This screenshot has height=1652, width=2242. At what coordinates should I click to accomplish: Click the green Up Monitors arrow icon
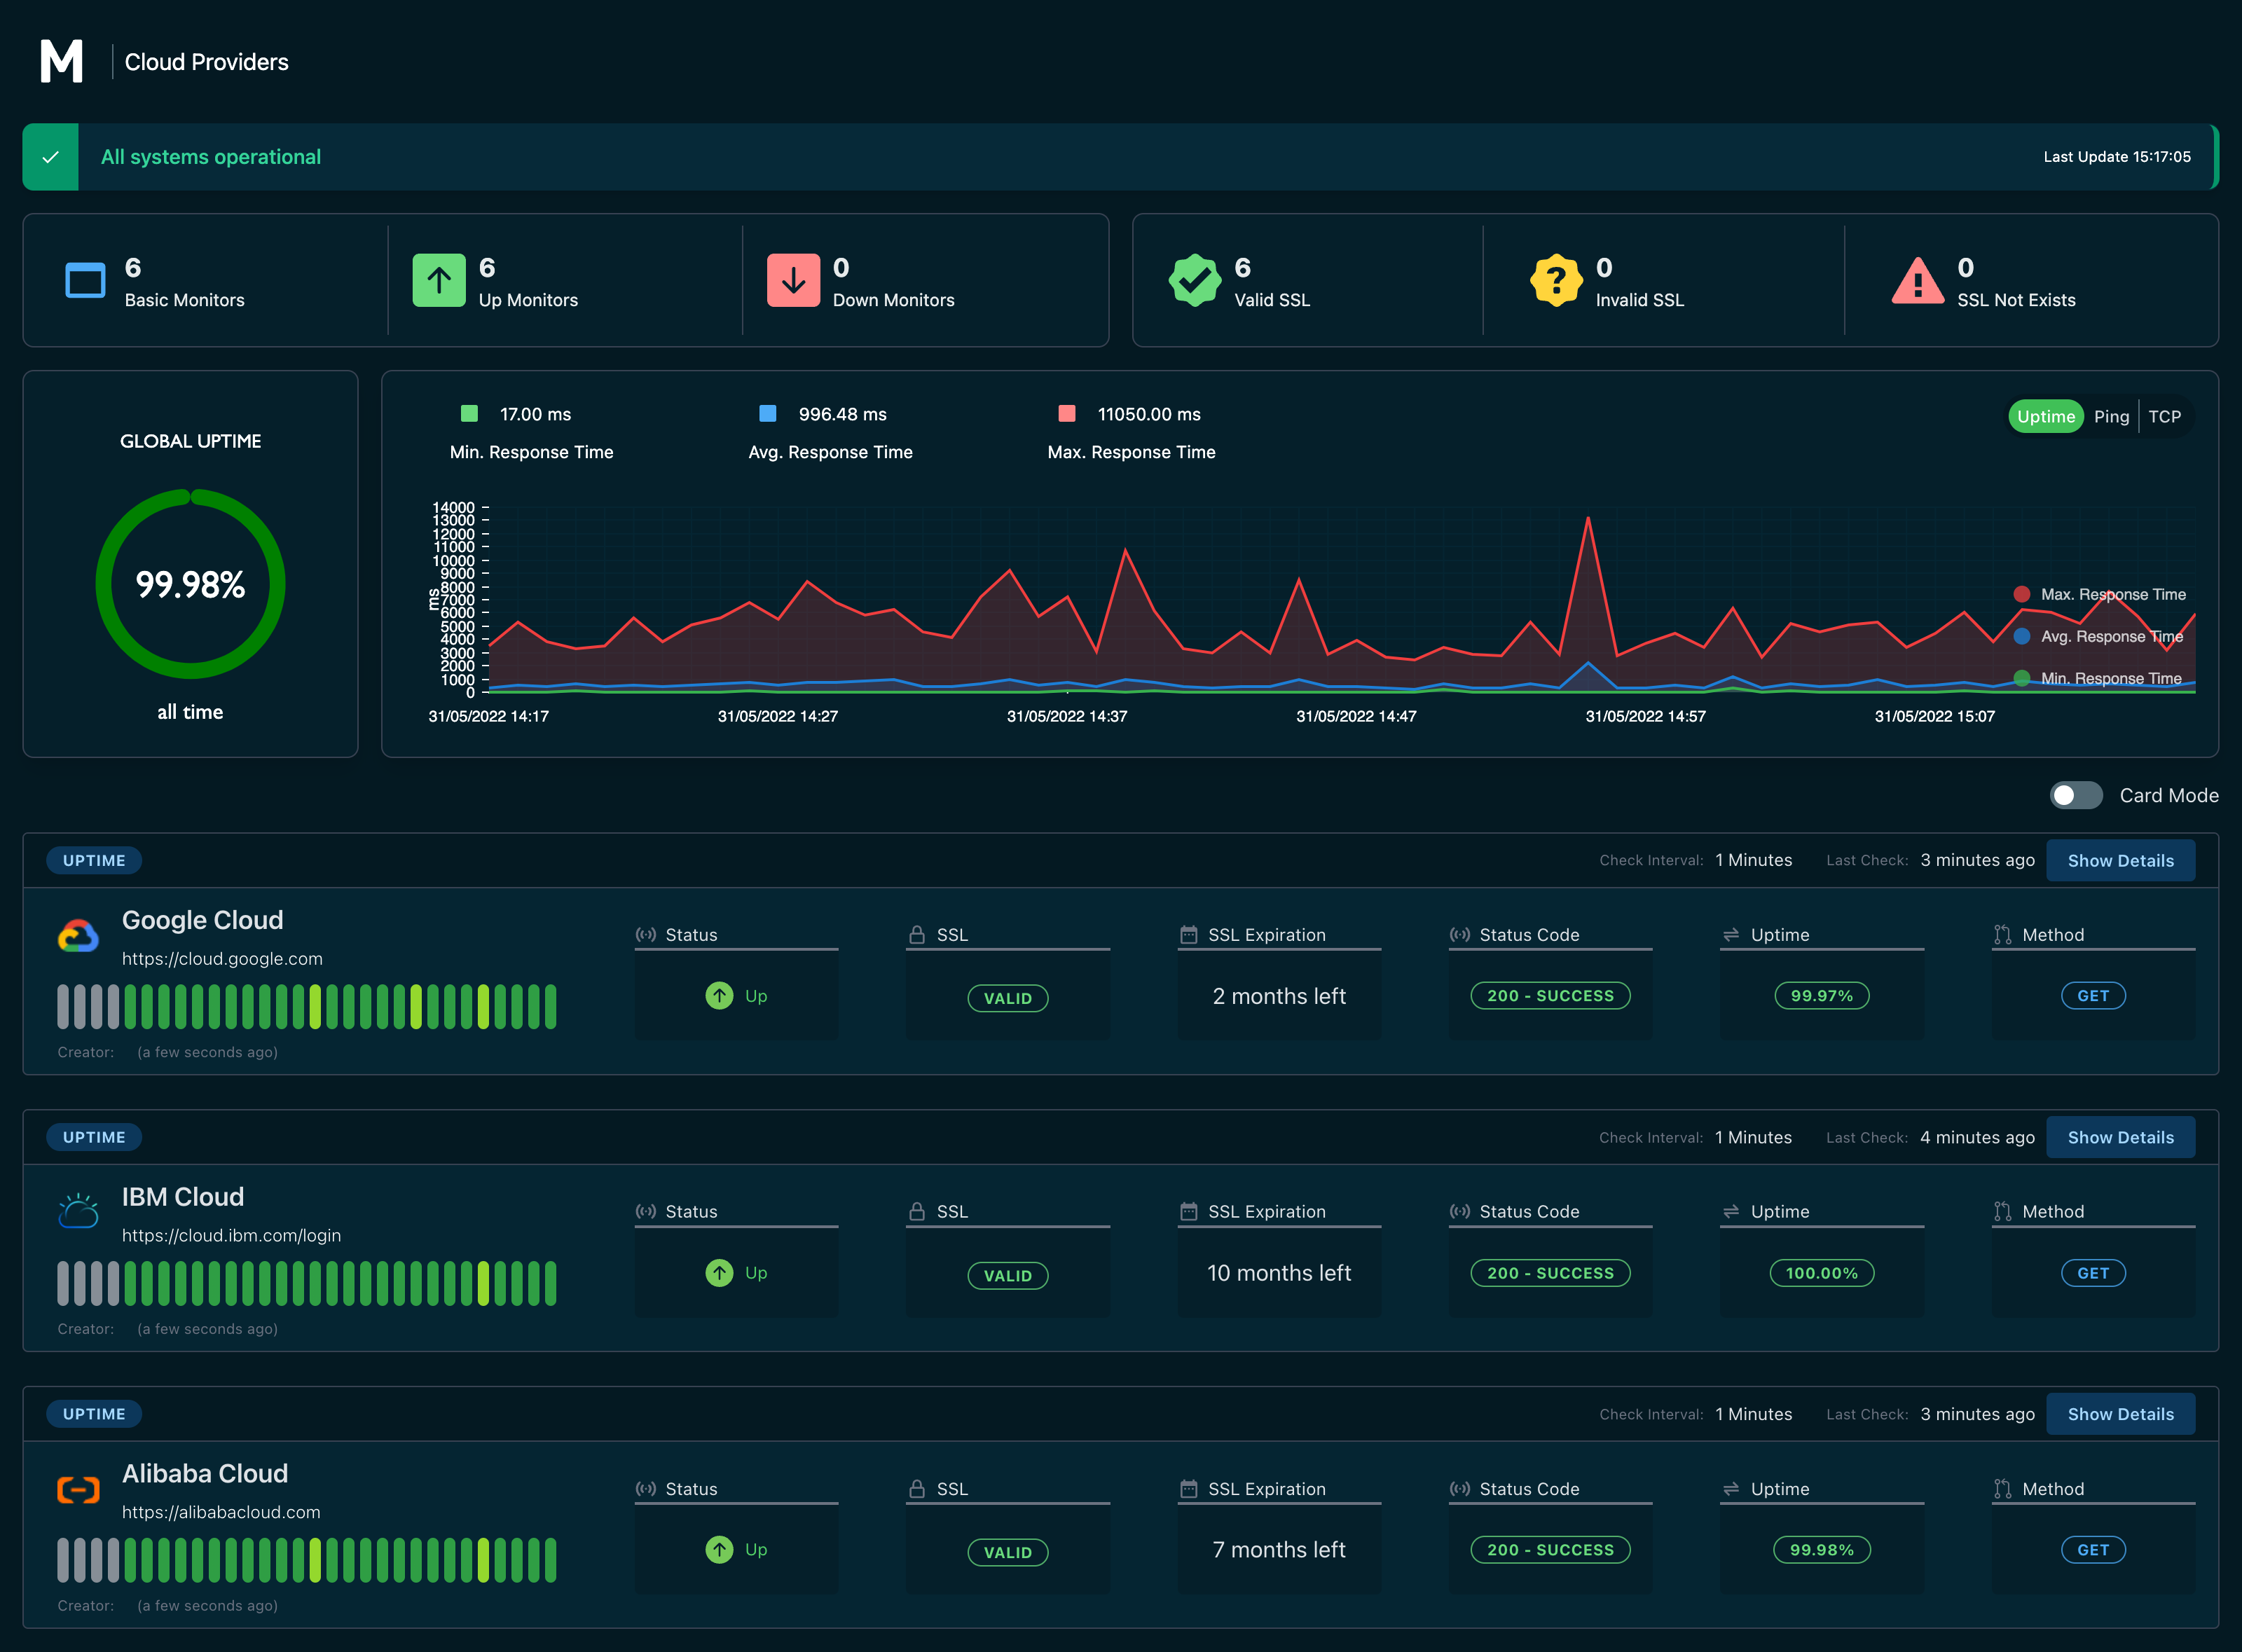tap(439, 280)
